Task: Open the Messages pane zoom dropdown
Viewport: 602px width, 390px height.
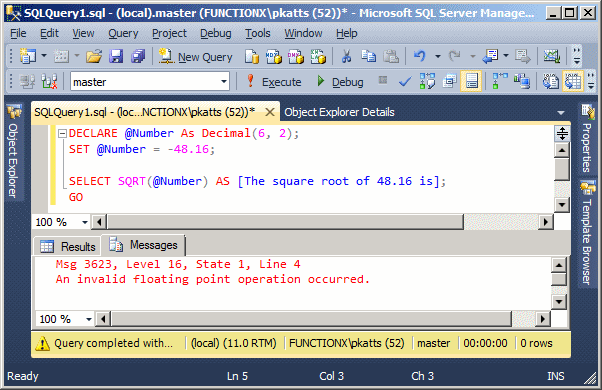Action: 89,319
